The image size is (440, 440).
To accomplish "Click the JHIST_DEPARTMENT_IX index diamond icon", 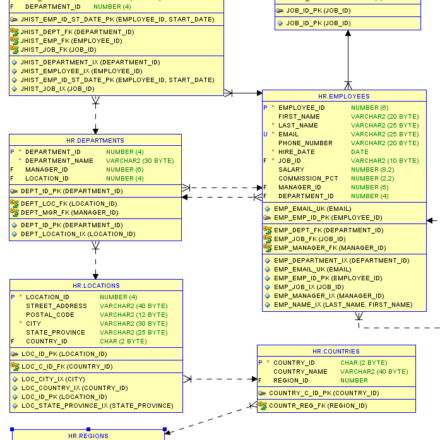I will pos(14,62).
